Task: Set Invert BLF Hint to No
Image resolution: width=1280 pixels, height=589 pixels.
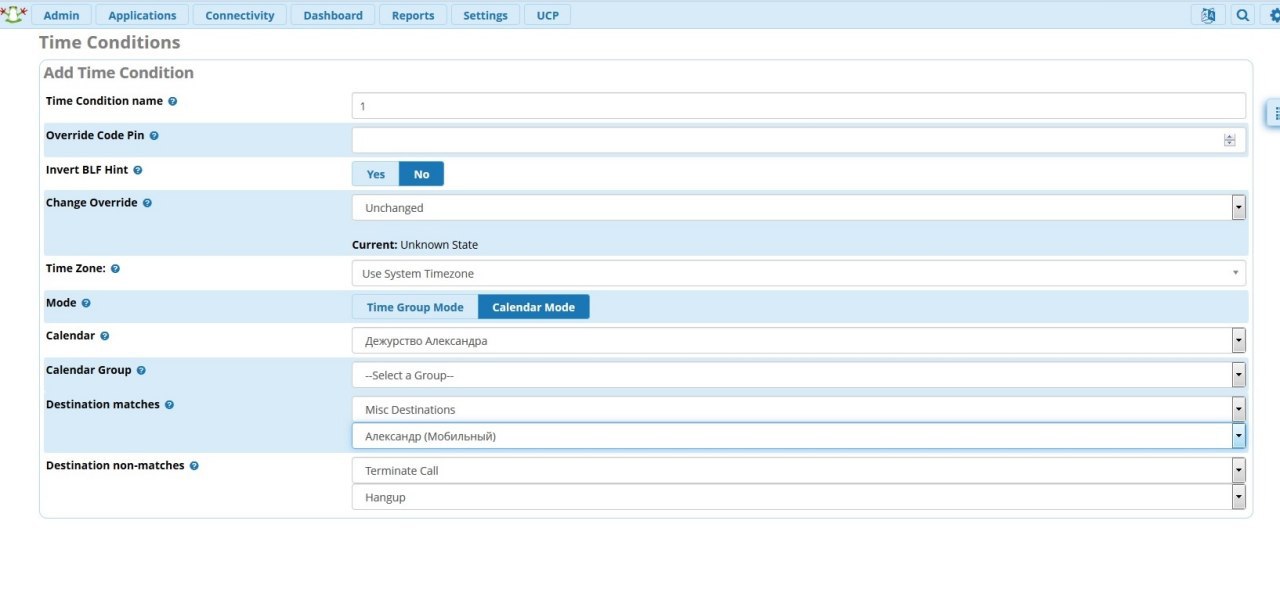Action: tap(421, 174)
